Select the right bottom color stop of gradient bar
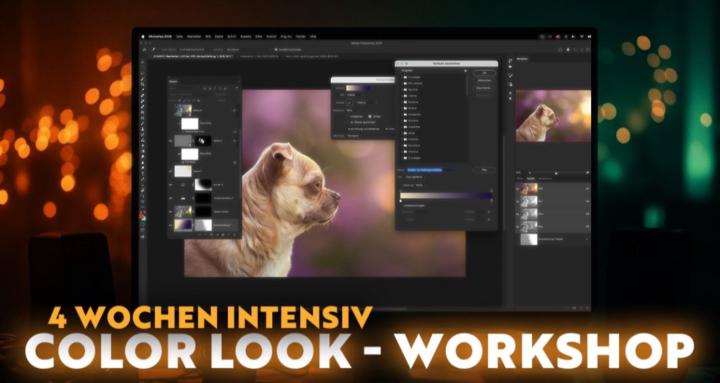Viewport: 720px width, 383px height. (x=492, y=201)
